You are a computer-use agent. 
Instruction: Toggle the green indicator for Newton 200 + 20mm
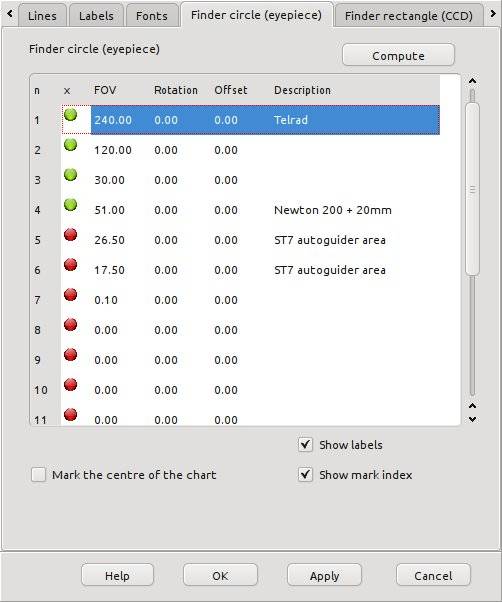pyautogui.click(x=71, y=205)
